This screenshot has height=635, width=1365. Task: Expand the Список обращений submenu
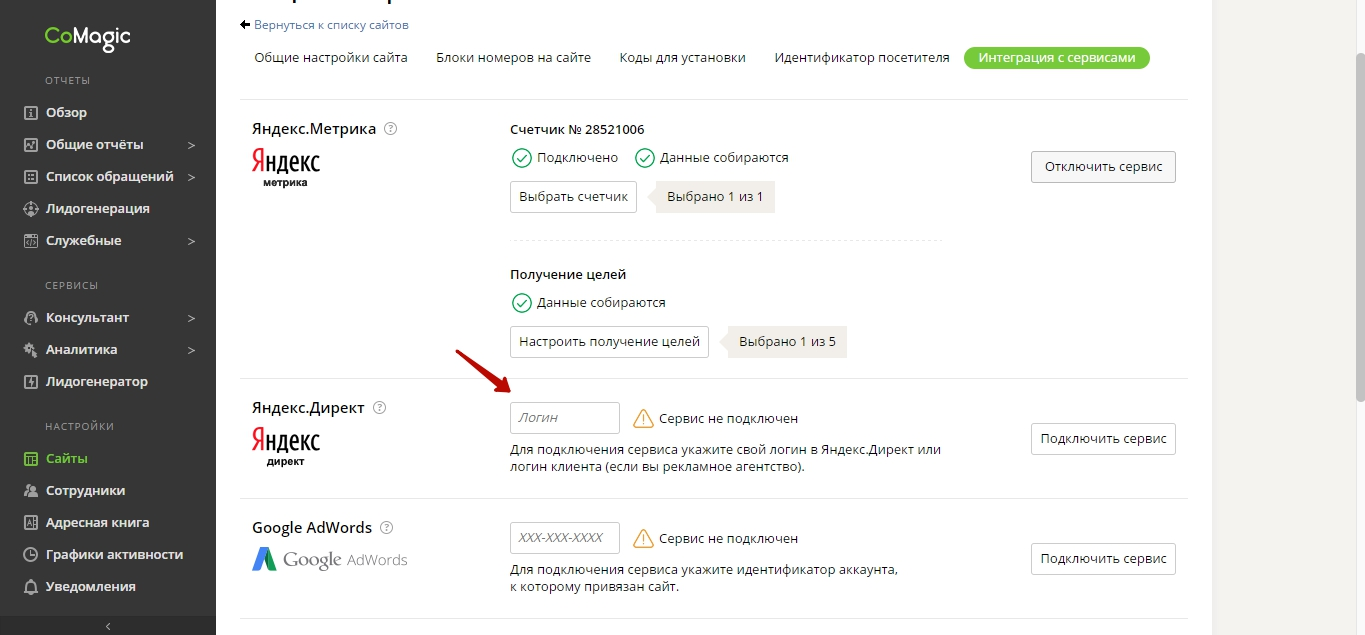coord(191,177)
